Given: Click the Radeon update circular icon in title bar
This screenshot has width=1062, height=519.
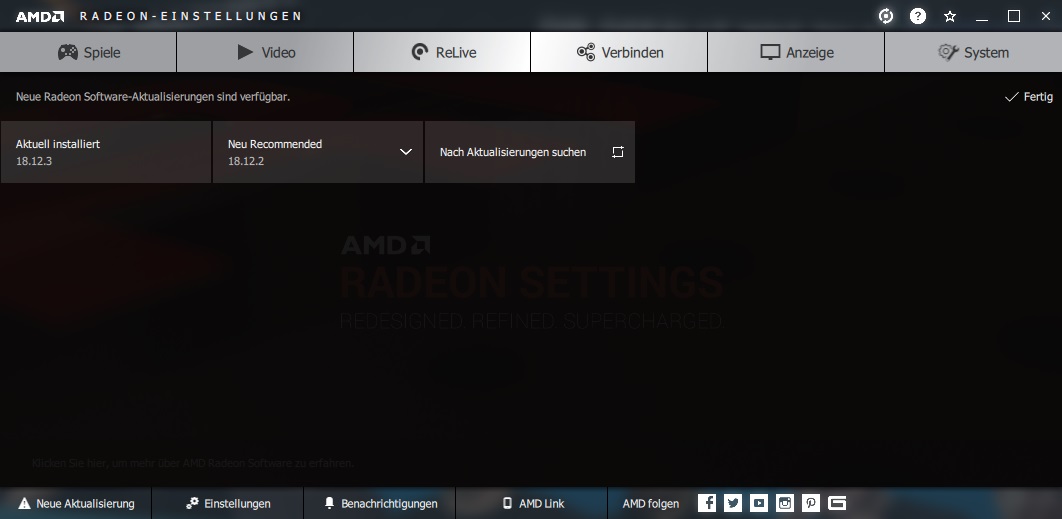Looking at the screenshot, I should point(886,16).
